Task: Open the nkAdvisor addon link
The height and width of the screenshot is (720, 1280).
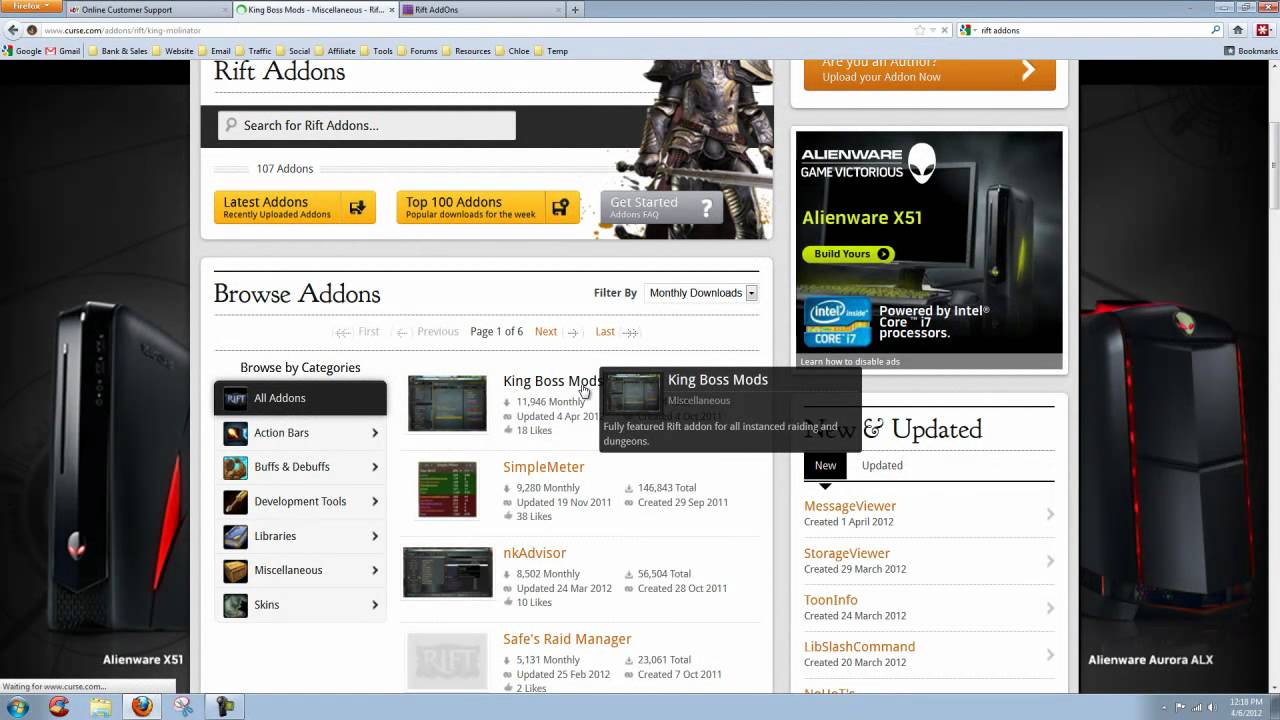Action: [x=535, y=553]
